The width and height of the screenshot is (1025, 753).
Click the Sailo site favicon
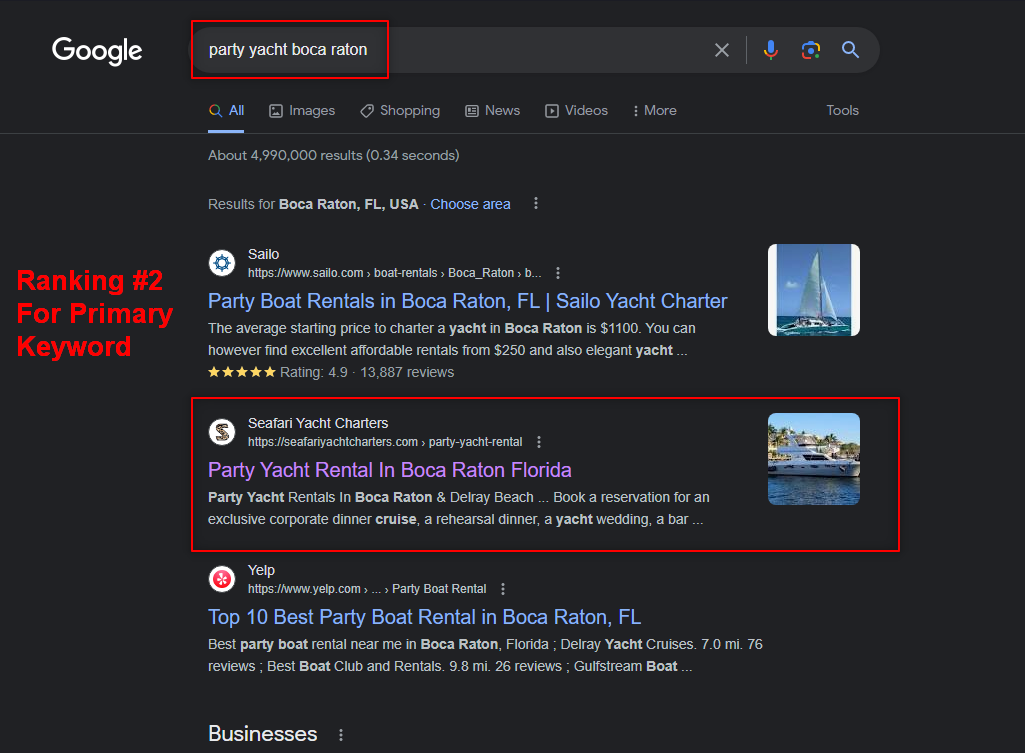222,263
